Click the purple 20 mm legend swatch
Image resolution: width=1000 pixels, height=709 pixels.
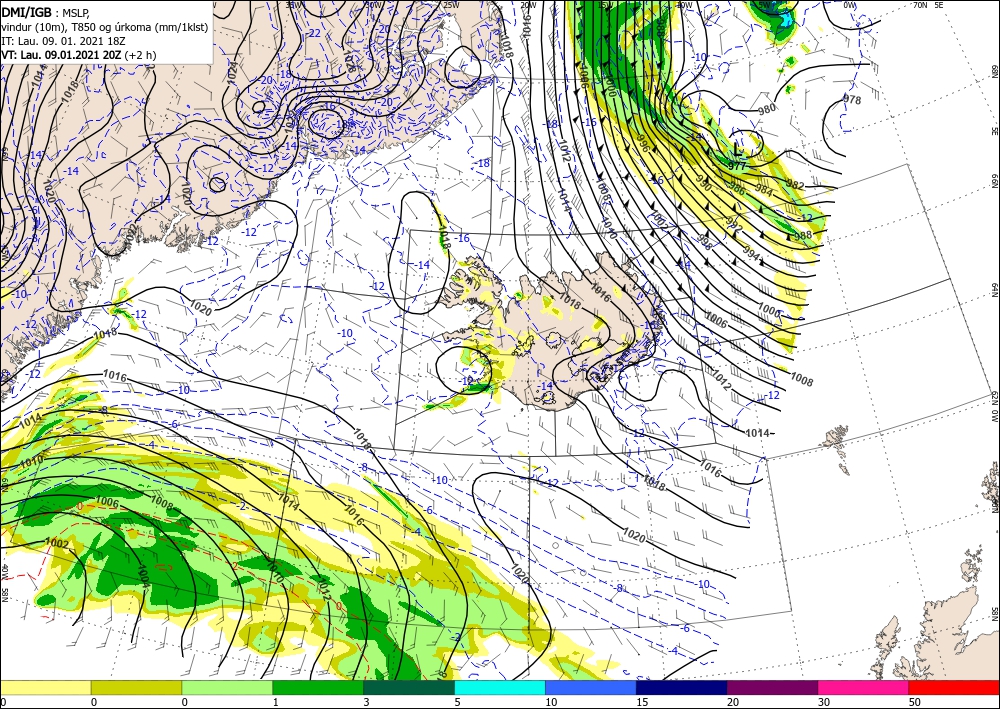pos(772,687)
